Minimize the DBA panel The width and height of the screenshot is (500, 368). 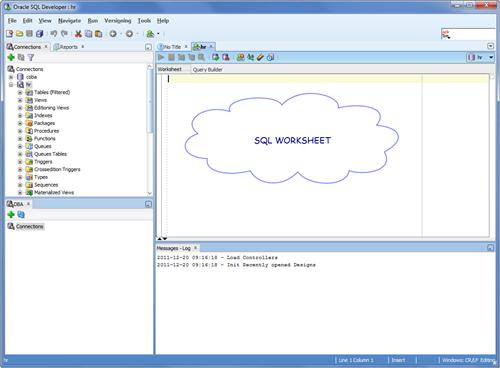click(149, 204)
